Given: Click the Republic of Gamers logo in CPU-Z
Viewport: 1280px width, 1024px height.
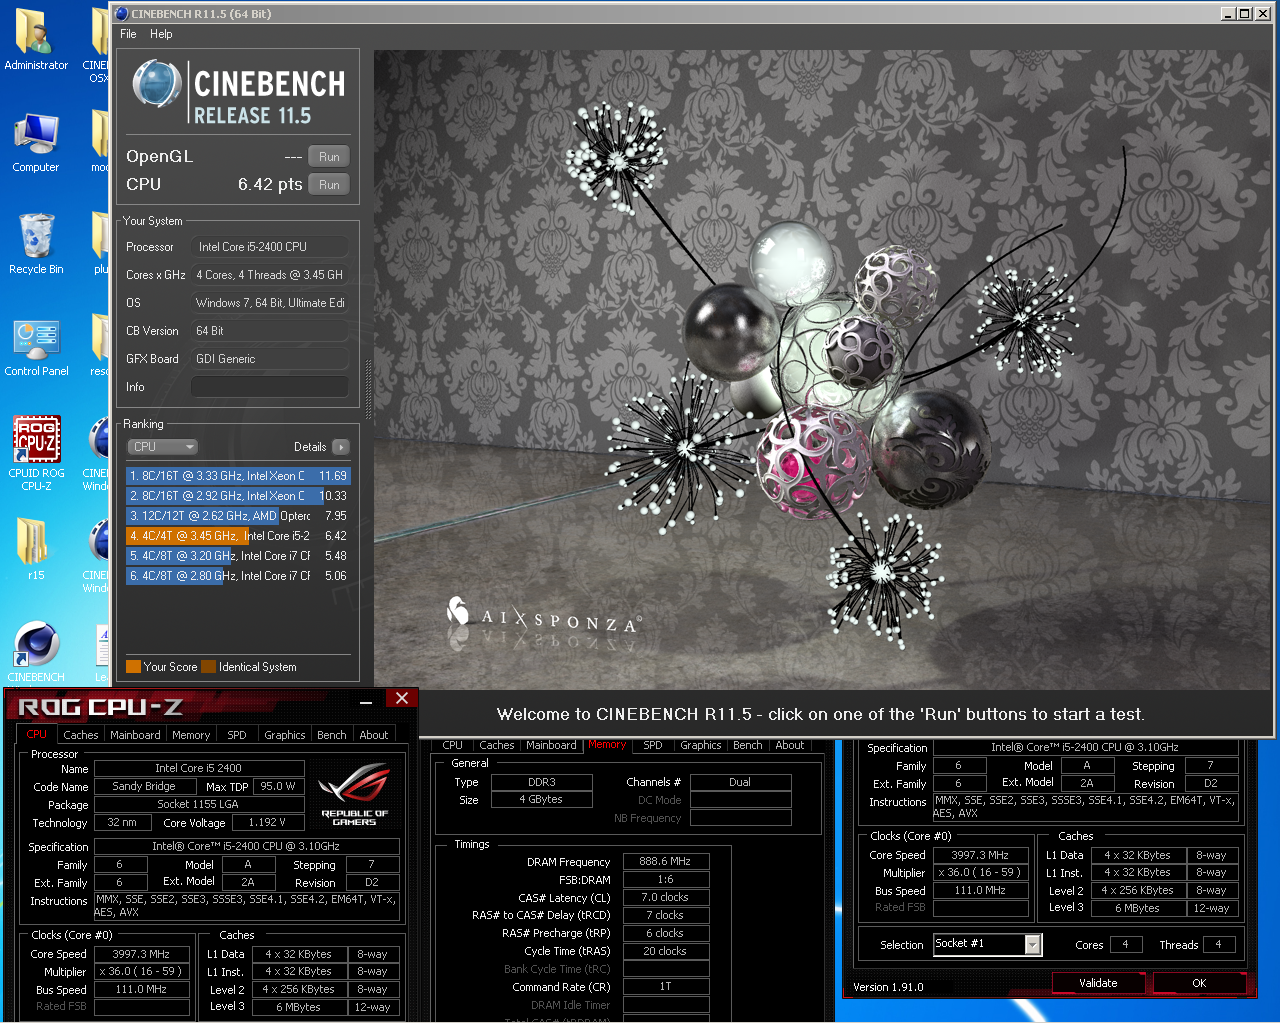Looking at the screenshot, I should point(355,794).
